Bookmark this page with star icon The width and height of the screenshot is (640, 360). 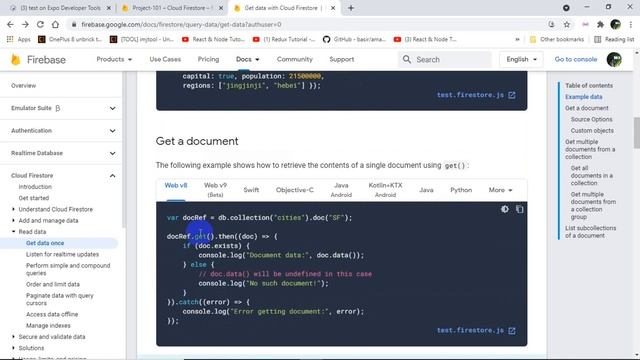tap(567, 24)
